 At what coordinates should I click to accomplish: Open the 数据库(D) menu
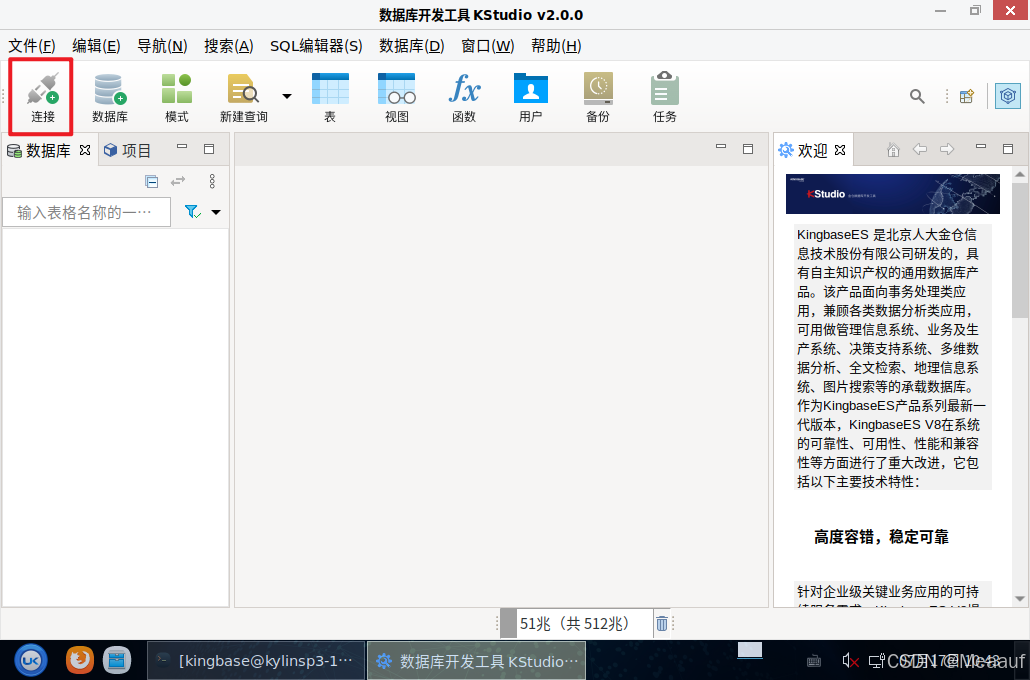coord(412,46)
